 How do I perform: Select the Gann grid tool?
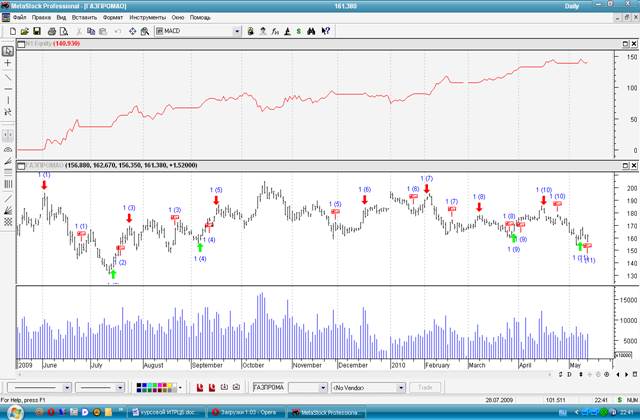8,222
